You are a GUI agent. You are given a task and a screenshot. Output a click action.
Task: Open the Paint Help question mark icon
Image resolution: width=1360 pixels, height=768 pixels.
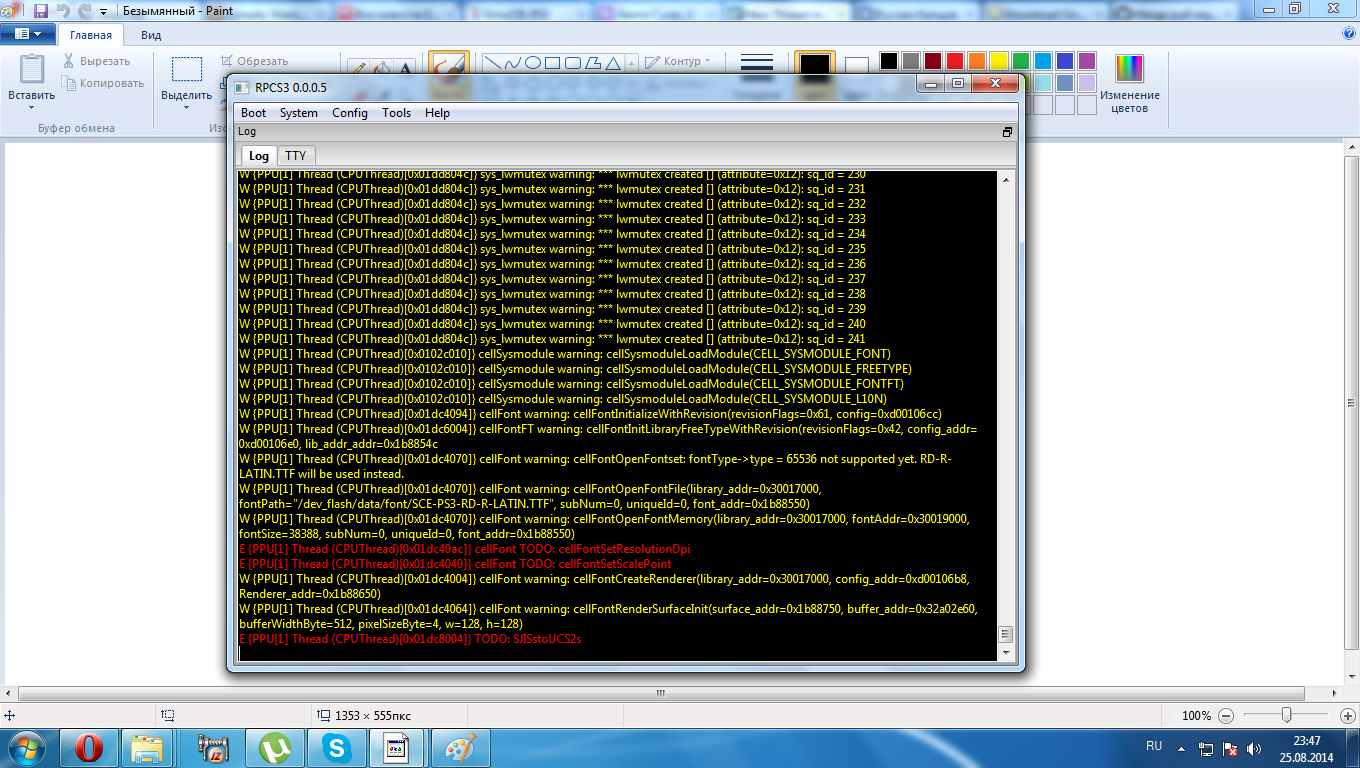pos(1349,33)
